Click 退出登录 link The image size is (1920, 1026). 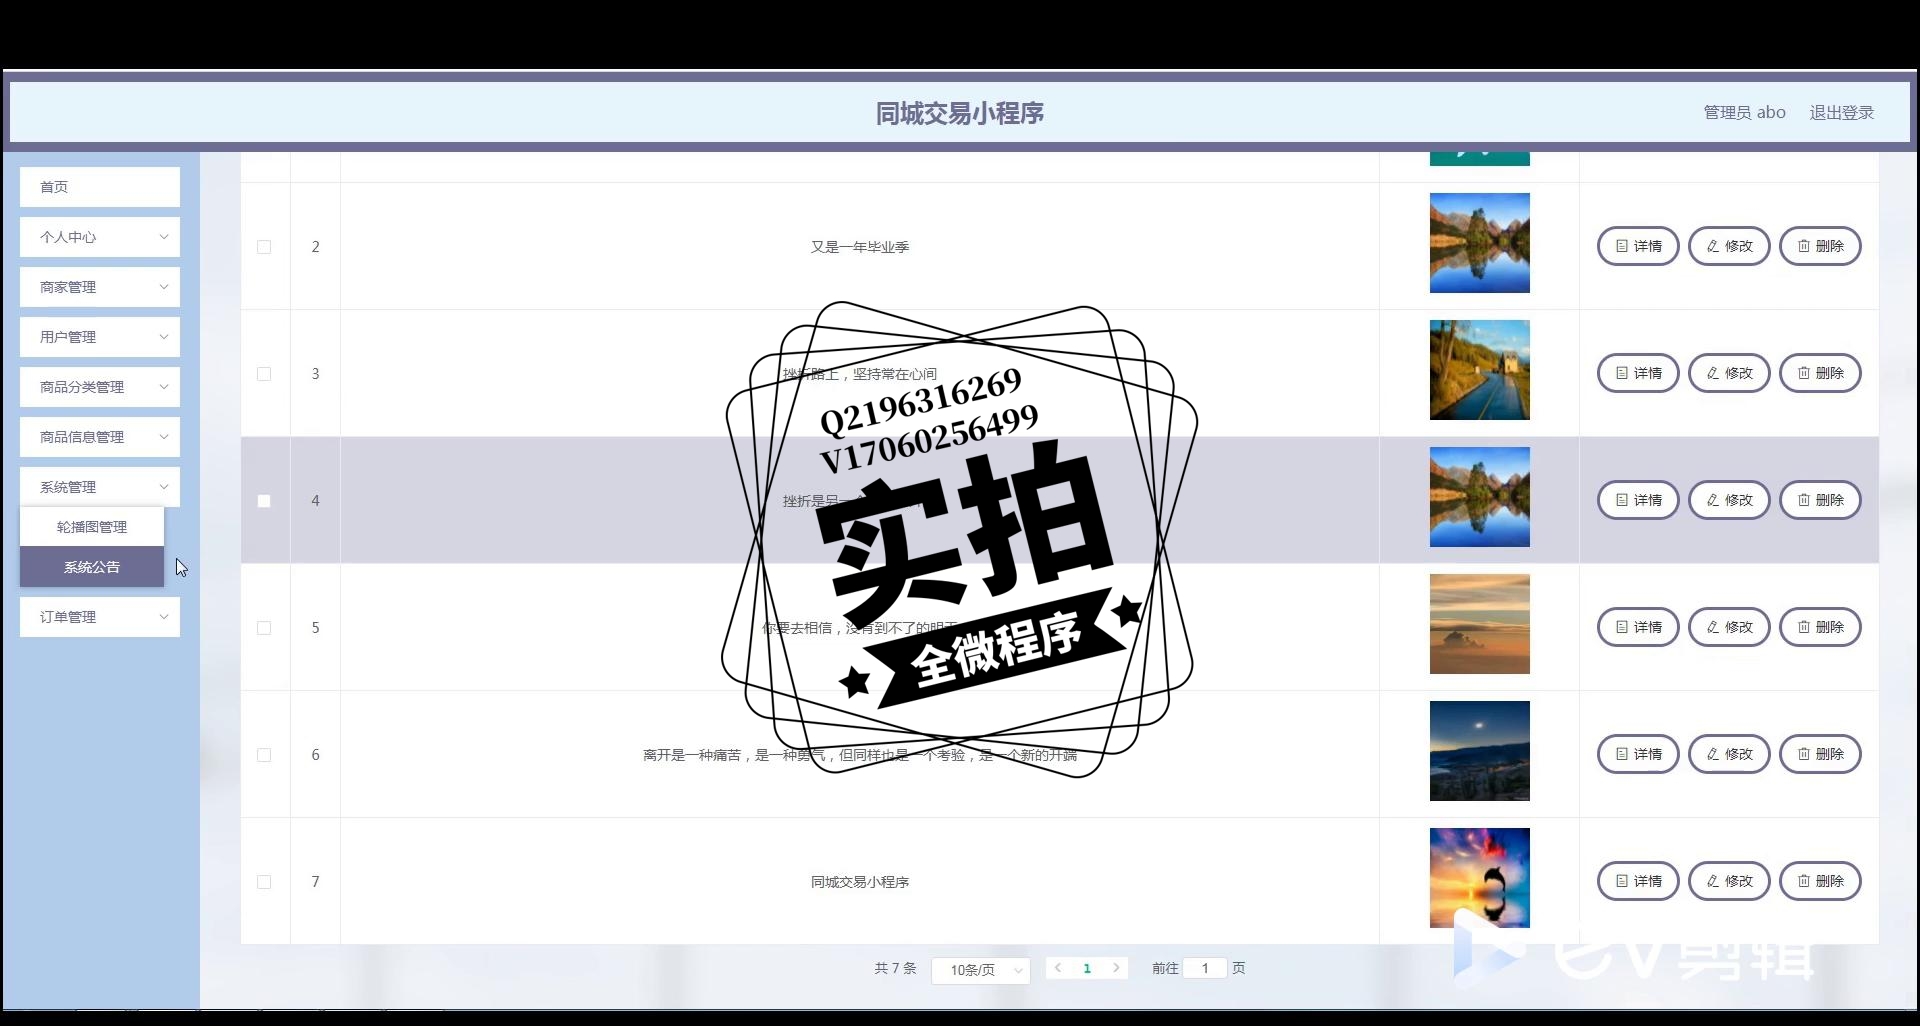(1842, 113)
